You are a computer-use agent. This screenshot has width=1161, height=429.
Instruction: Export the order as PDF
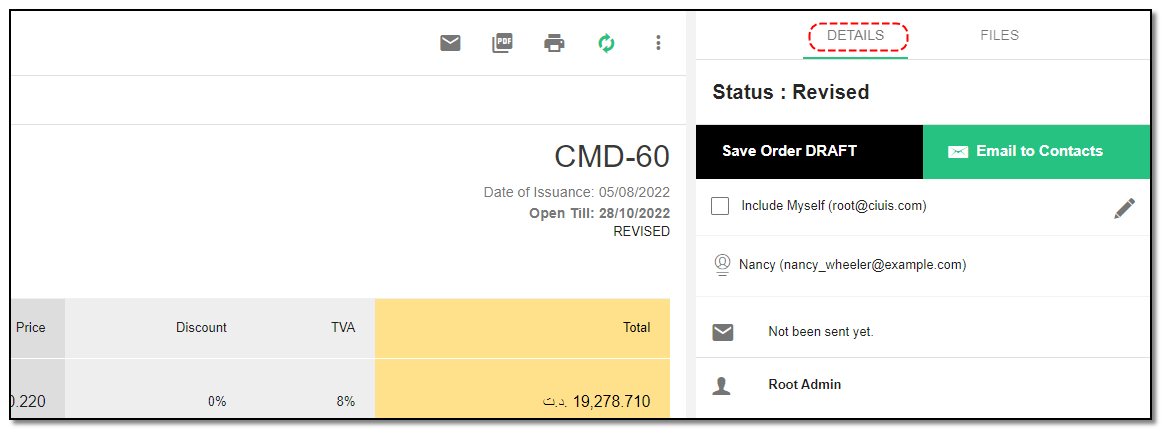503,44
